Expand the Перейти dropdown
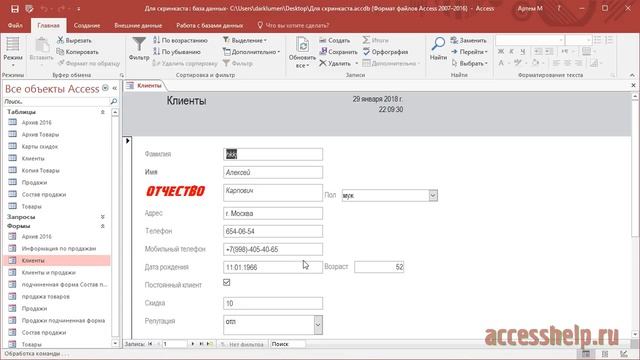The width and height of the screenshot is (640, 360). (469, 52)
